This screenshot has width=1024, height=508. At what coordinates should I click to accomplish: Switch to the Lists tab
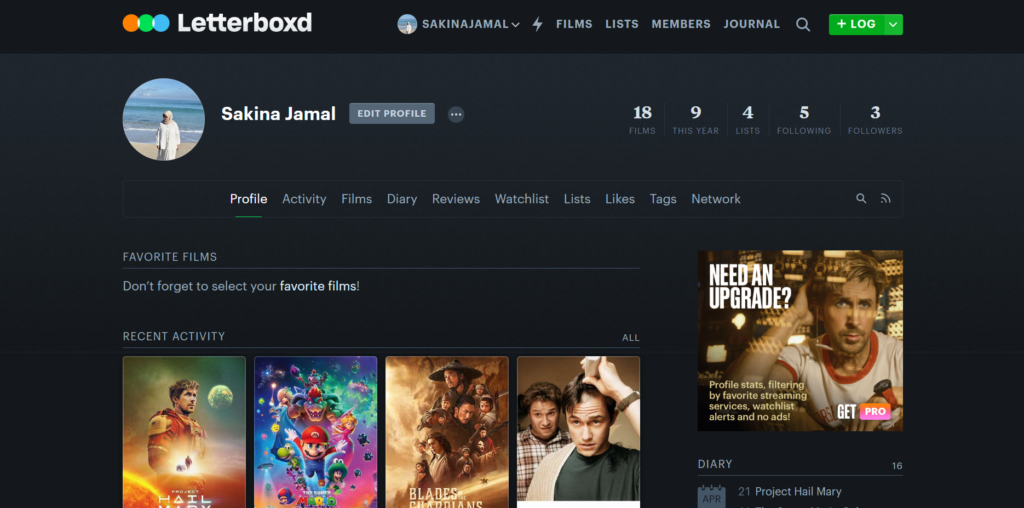click(577, 198)
